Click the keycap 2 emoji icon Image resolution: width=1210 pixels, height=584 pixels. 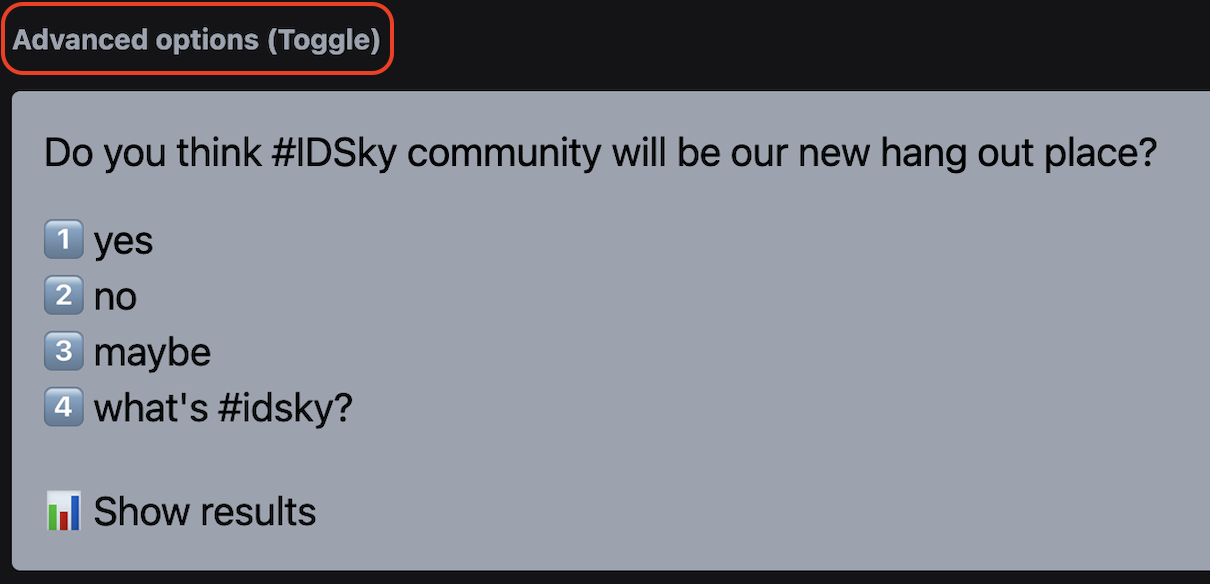(x=64, y=297)
